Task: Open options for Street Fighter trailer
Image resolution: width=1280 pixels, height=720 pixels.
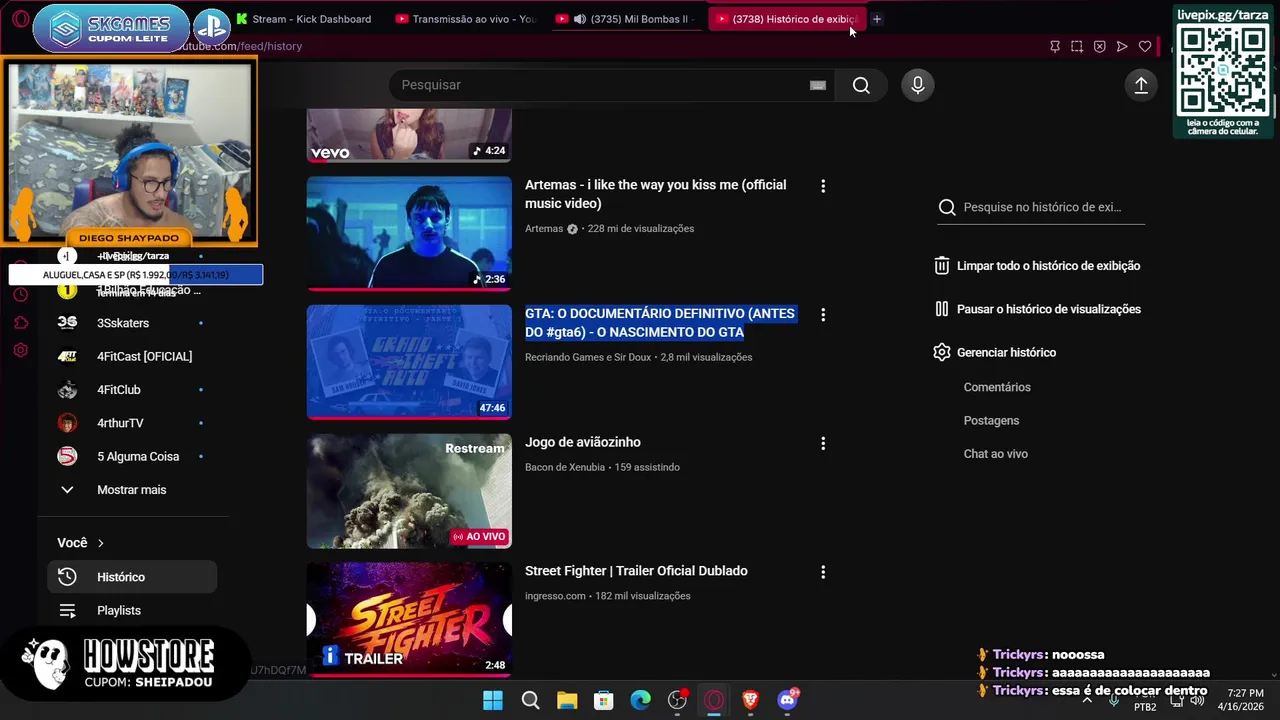Action: click(823, 572)
